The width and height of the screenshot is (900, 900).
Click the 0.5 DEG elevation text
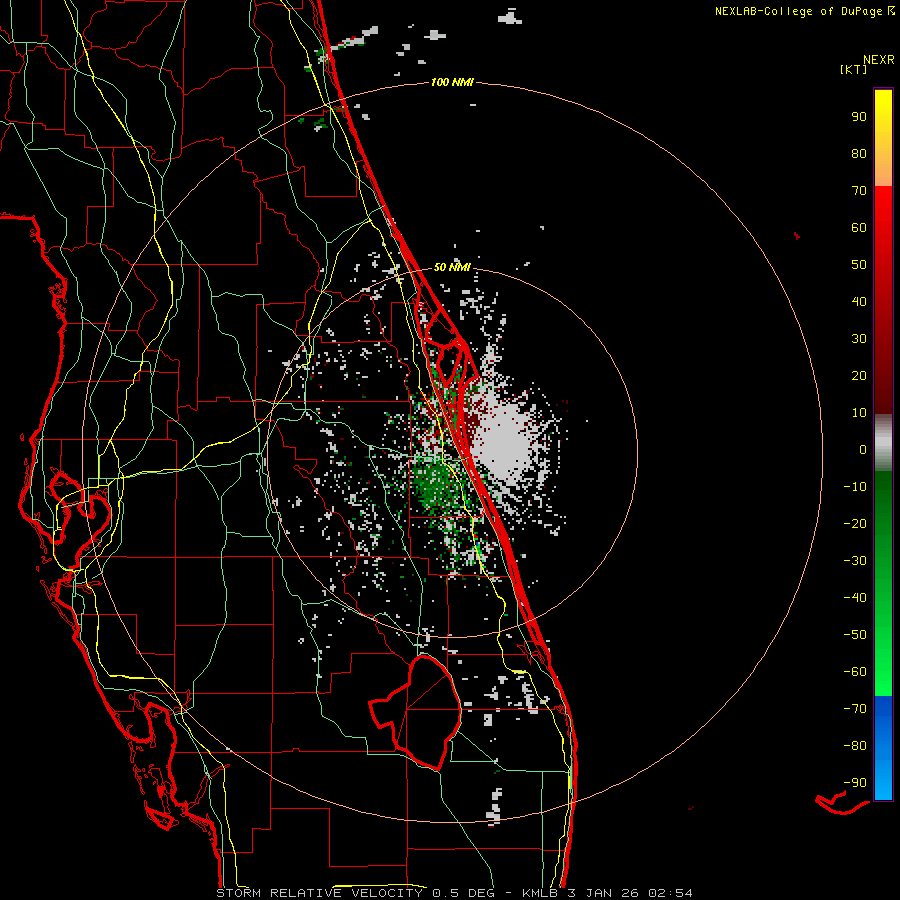coord(470,893)
